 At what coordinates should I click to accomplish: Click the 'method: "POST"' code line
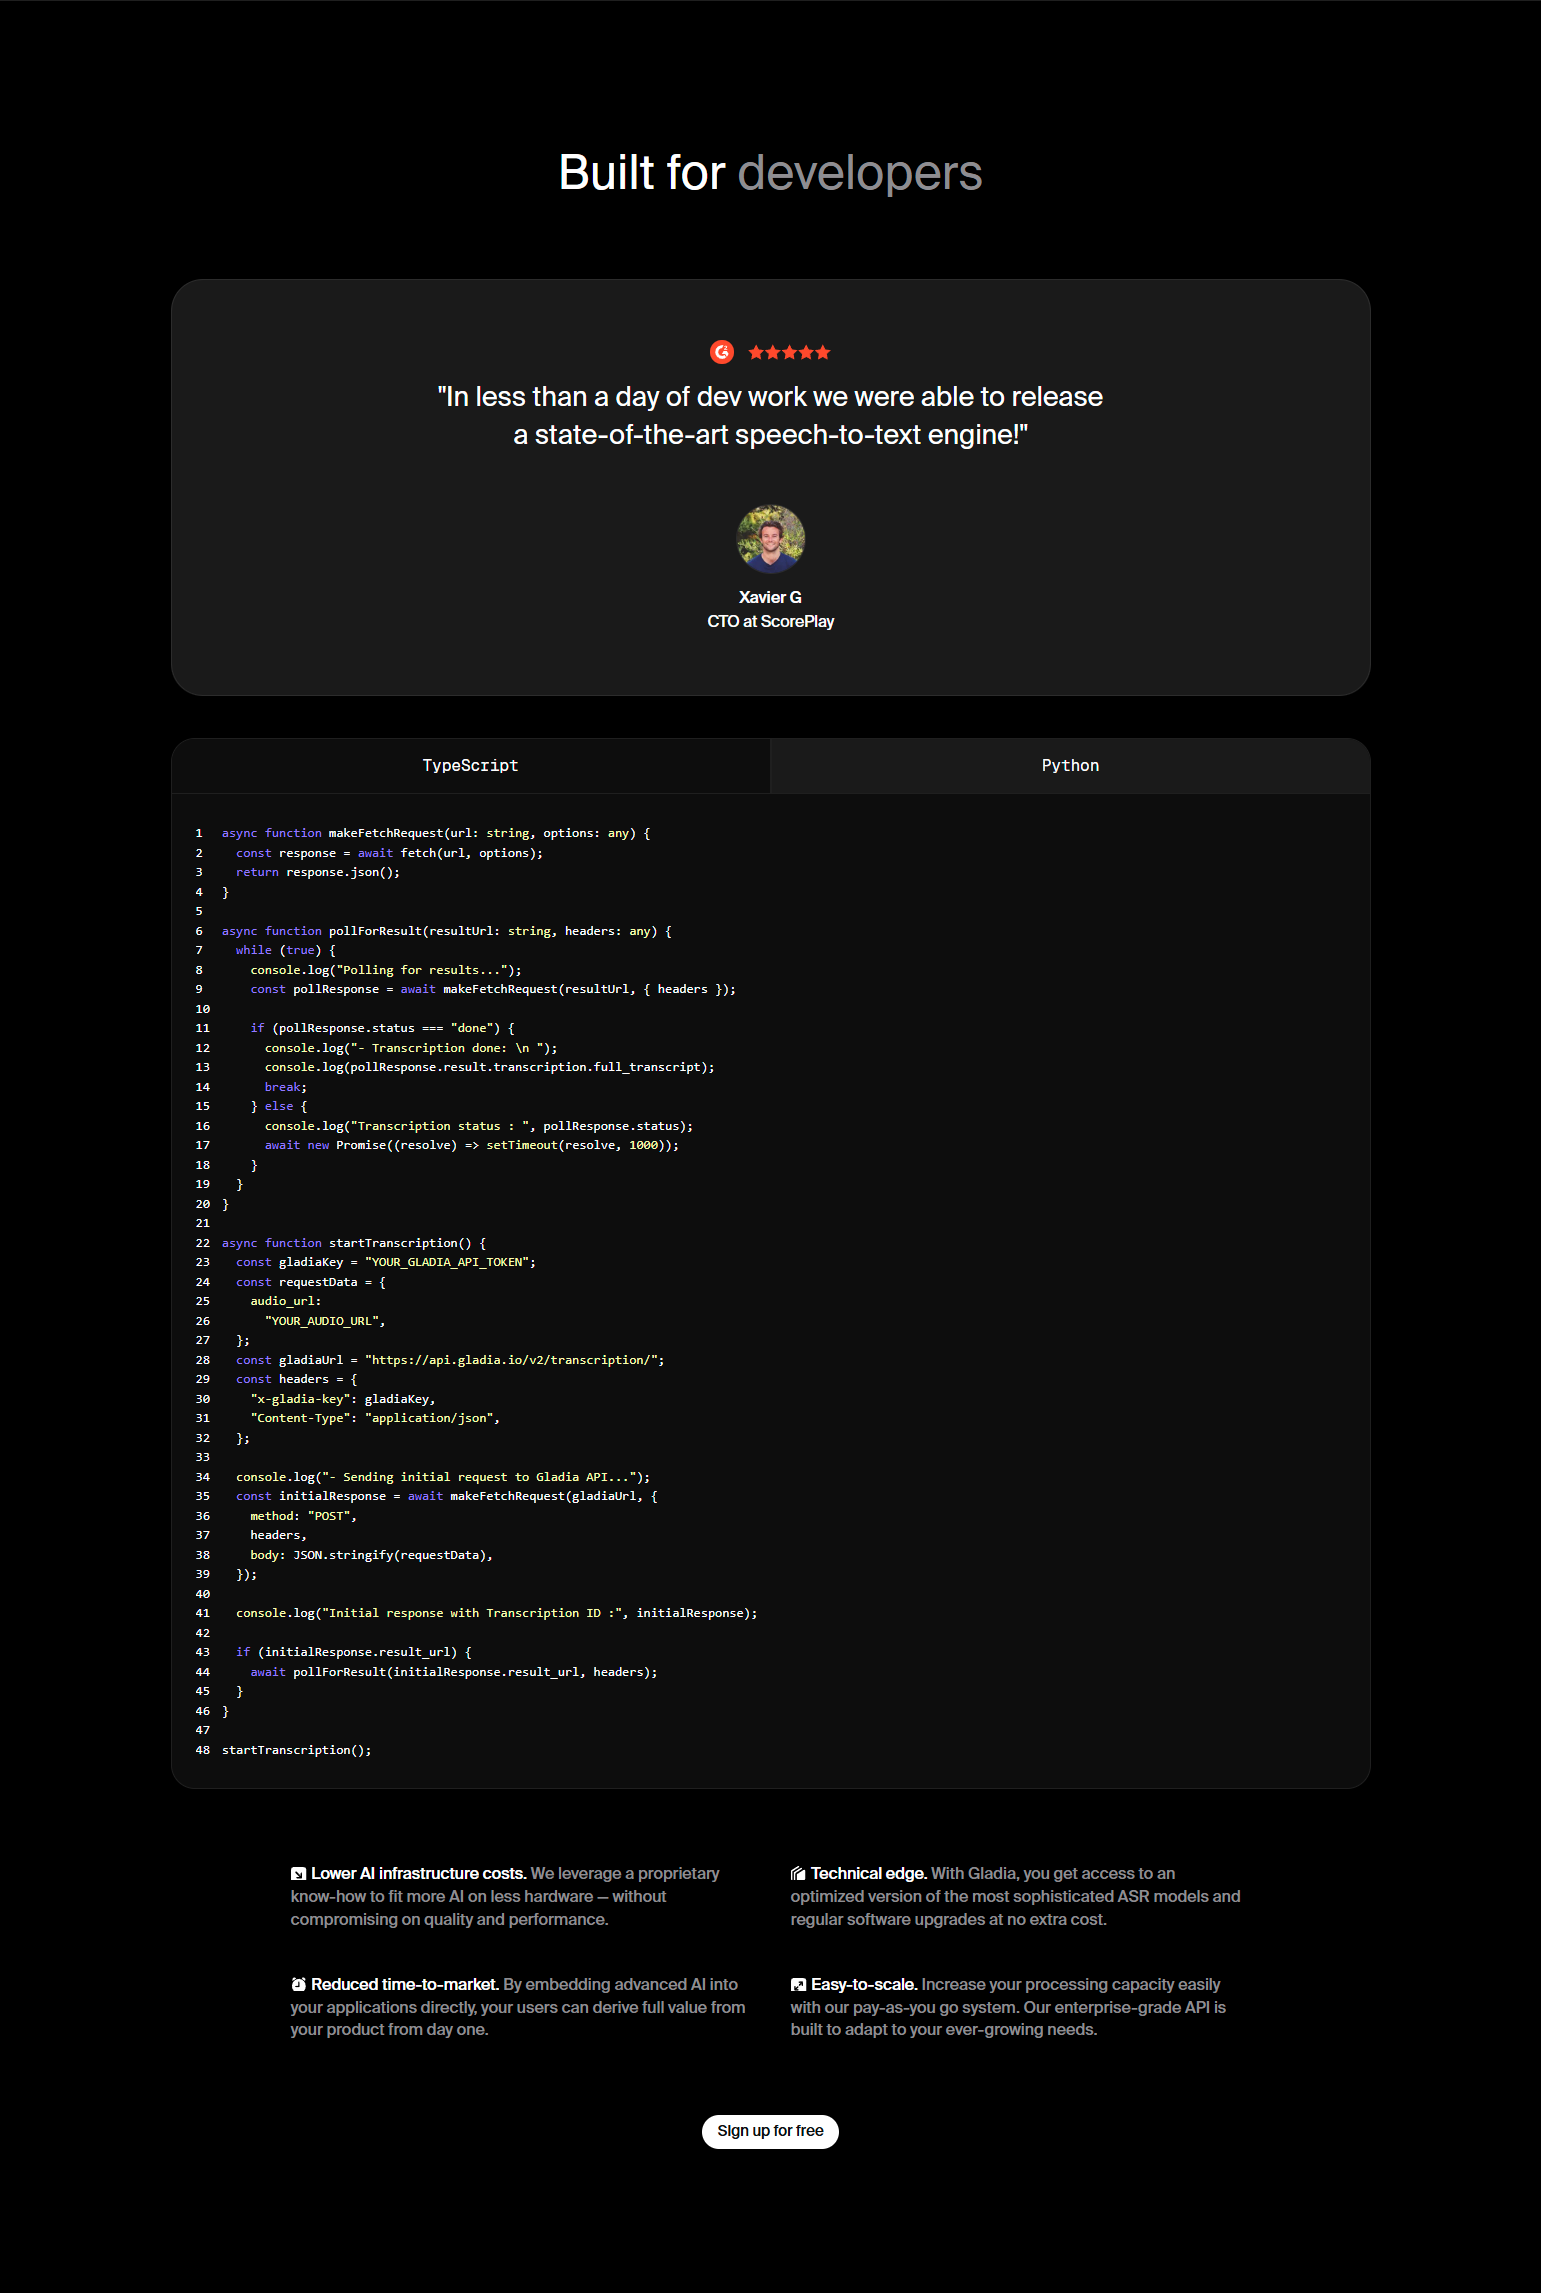304,1516
